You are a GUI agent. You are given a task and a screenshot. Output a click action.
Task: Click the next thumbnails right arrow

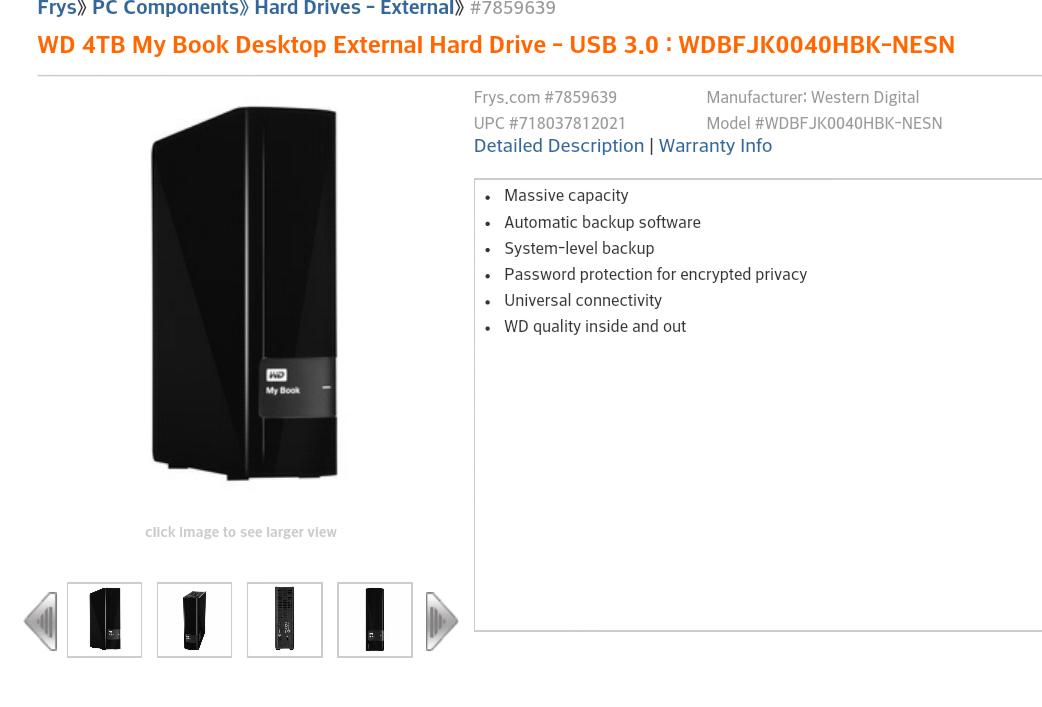click(x=441, y=621)
